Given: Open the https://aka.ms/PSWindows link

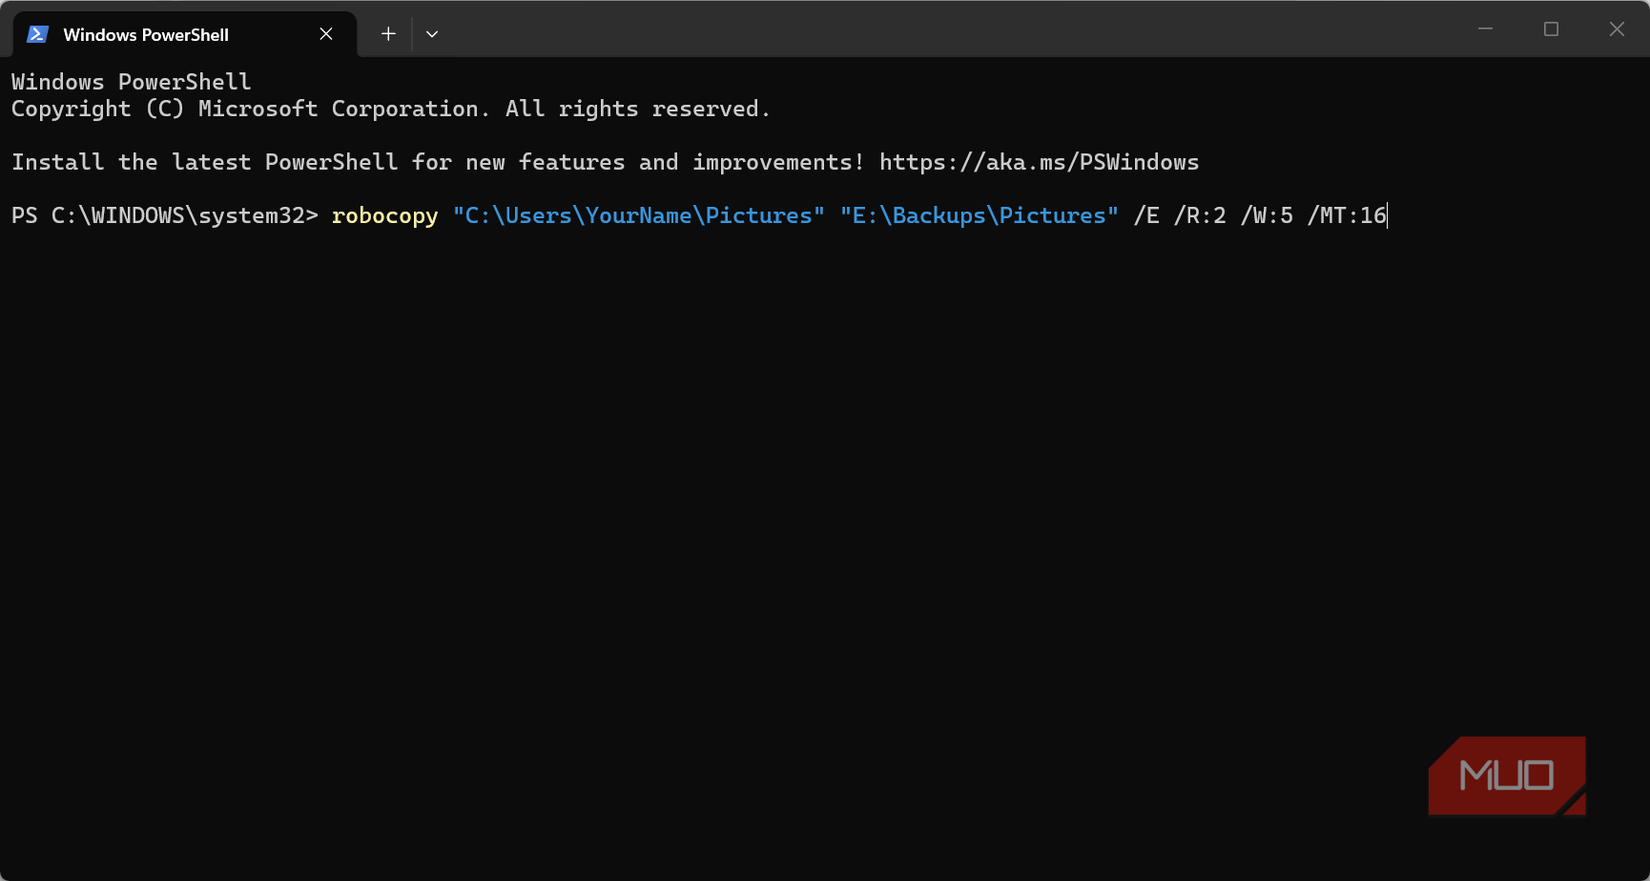Looking at the screenshot, I should pyautogui.click(x=1039, y=162).
